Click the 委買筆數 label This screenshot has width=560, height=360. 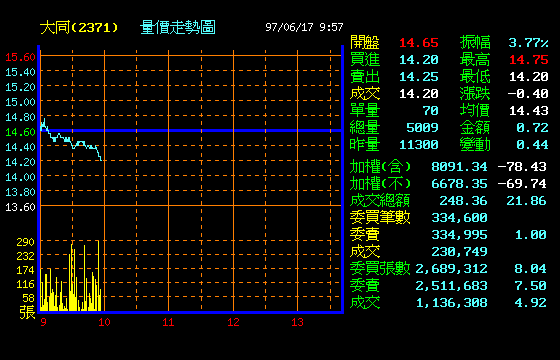pos(380,218)
